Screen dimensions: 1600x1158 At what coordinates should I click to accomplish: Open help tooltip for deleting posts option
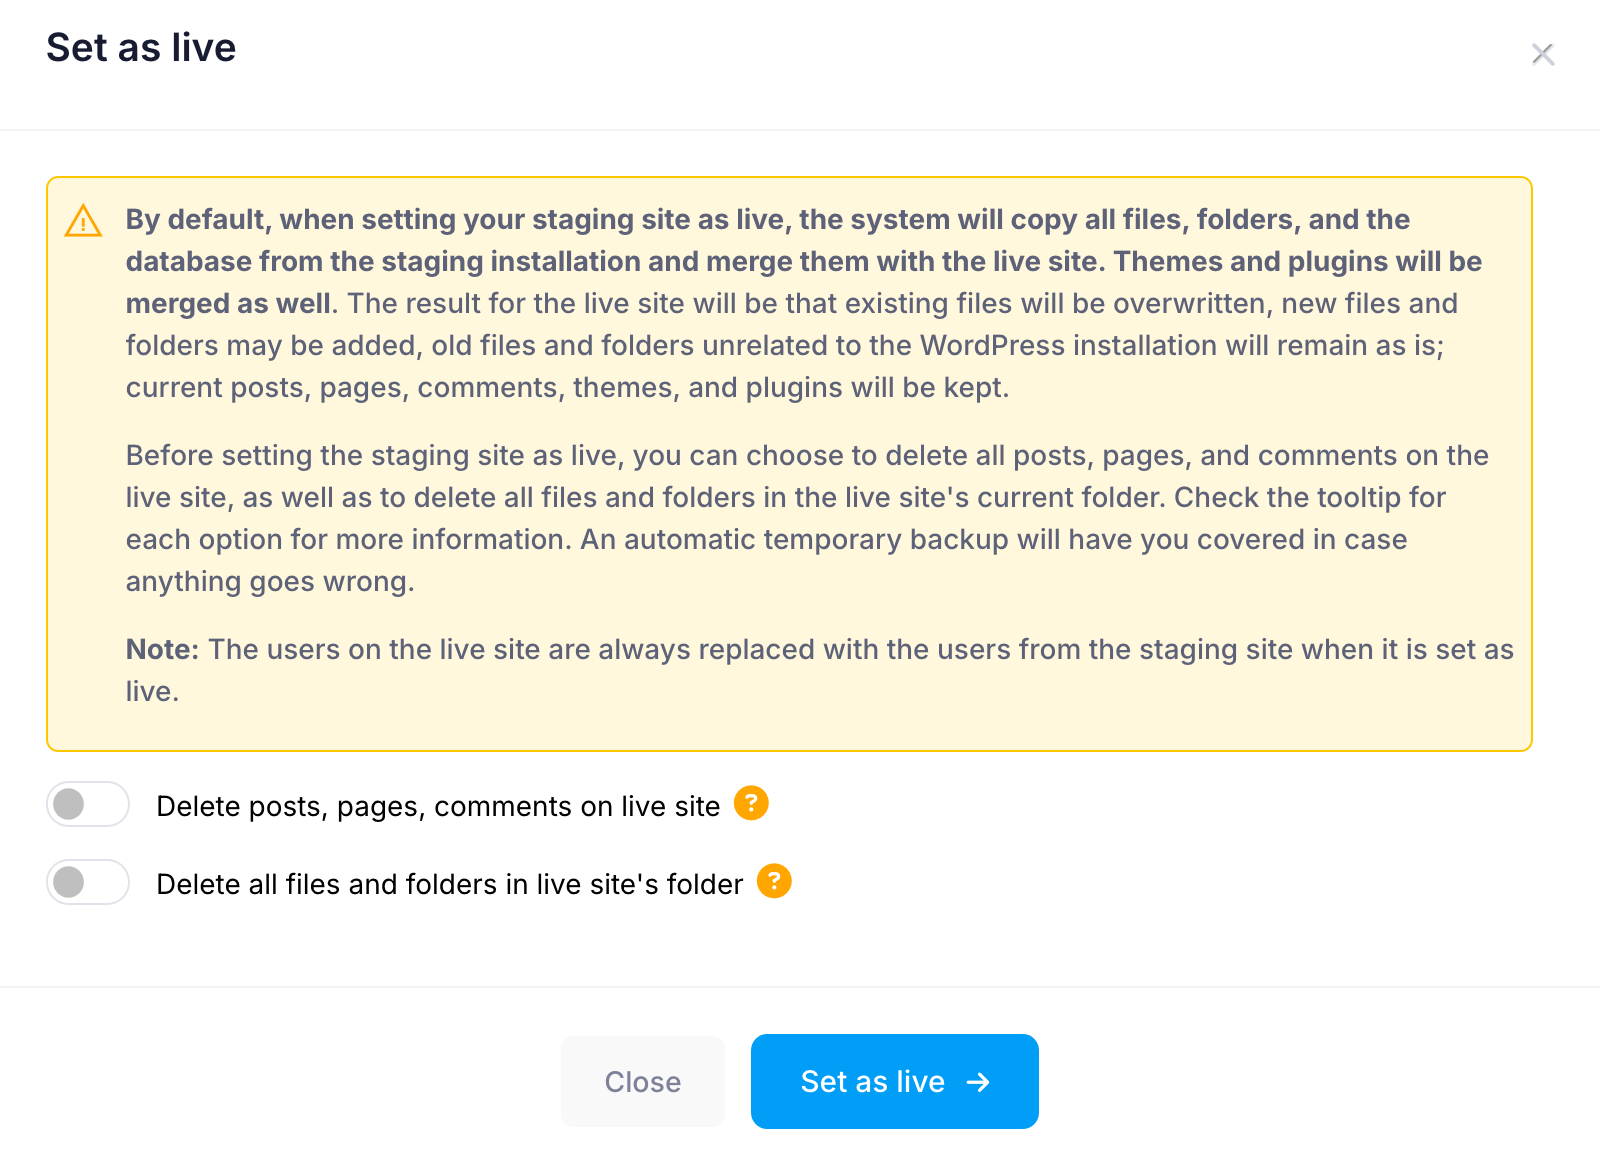[751, 803]
